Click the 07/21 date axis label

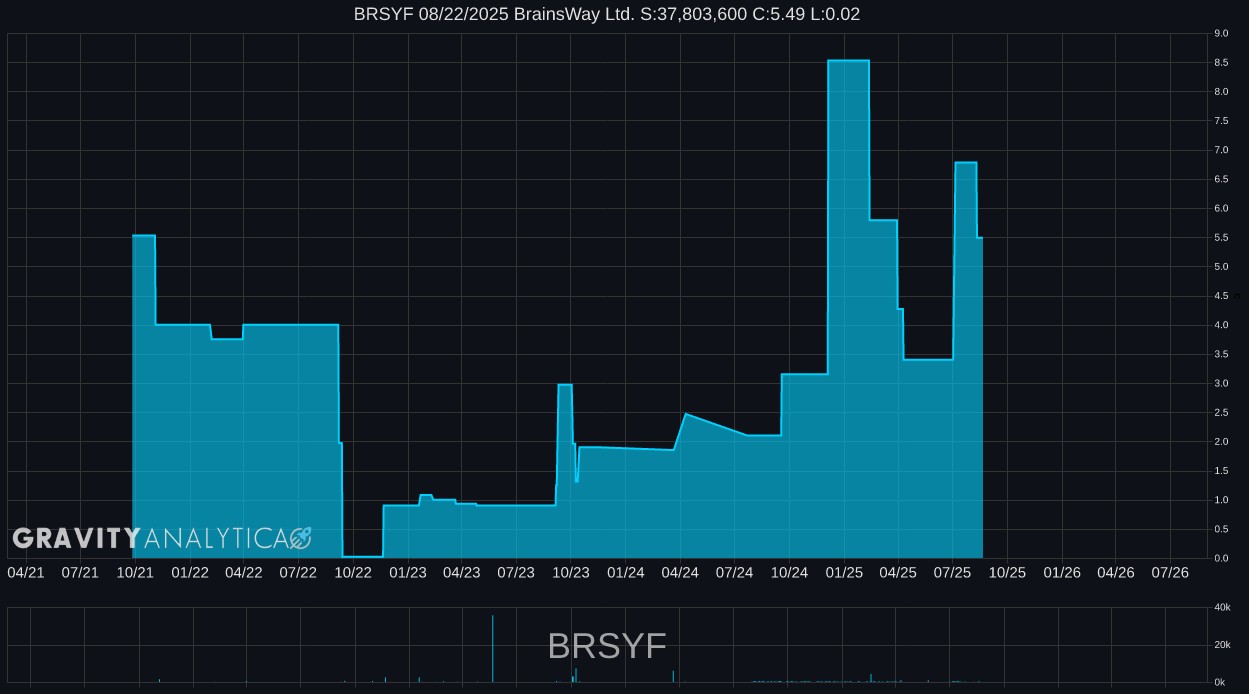pyautogui.click(x=80, y=572)
